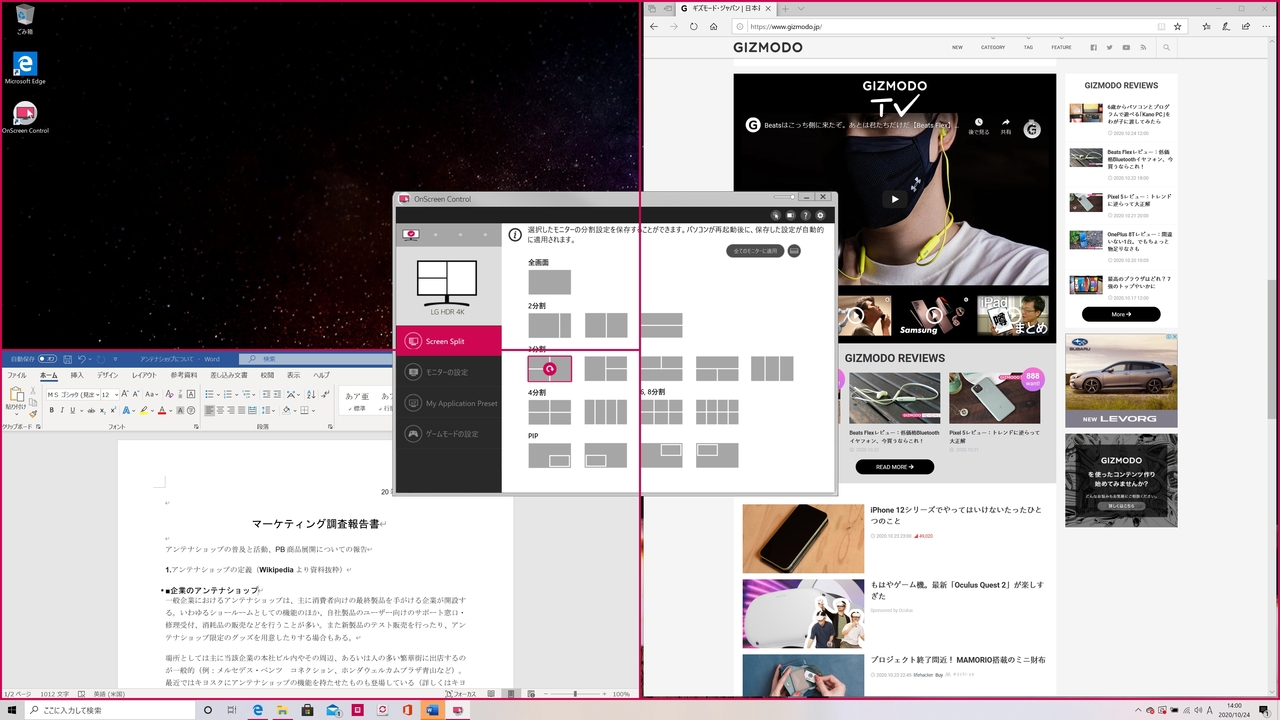Screen dimensions: 1280x720
Task: Click the READ MORE button on Gizmodo
Action: point(895,467)
